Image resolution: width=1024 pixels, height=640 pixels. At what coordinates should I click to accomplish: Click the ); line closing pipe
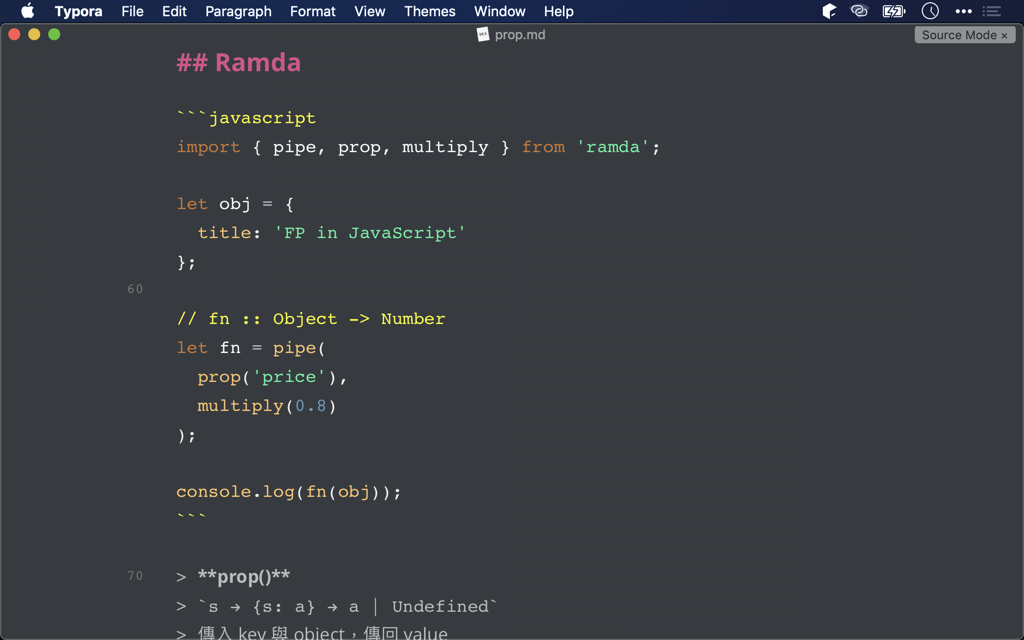pos(186,435)
